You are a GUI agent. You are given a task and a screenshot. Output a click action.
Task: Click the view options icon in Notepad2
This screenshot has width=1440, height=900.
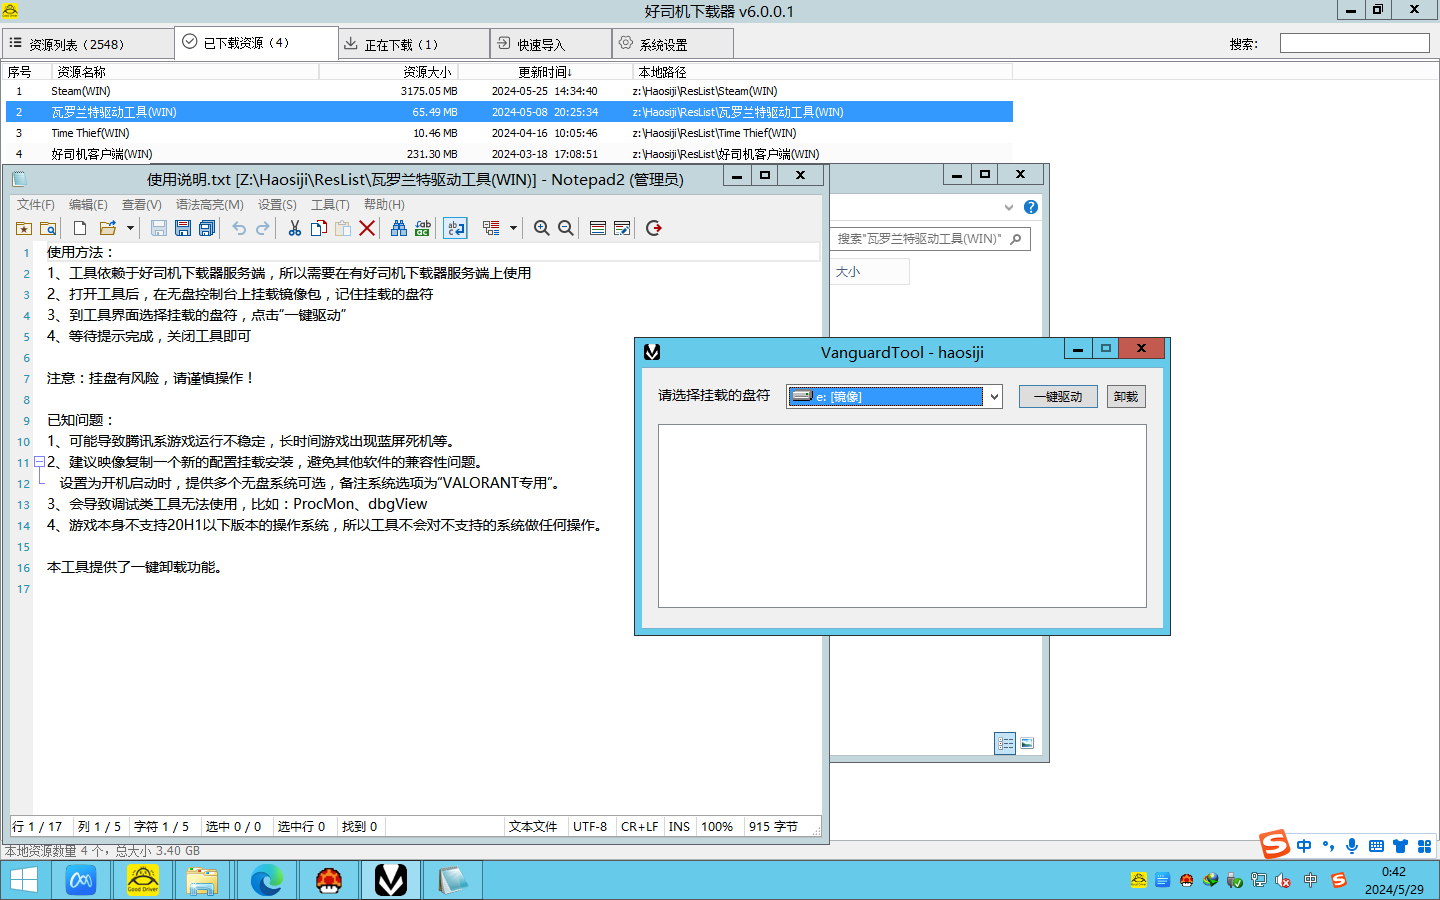(x=491, y=228)
